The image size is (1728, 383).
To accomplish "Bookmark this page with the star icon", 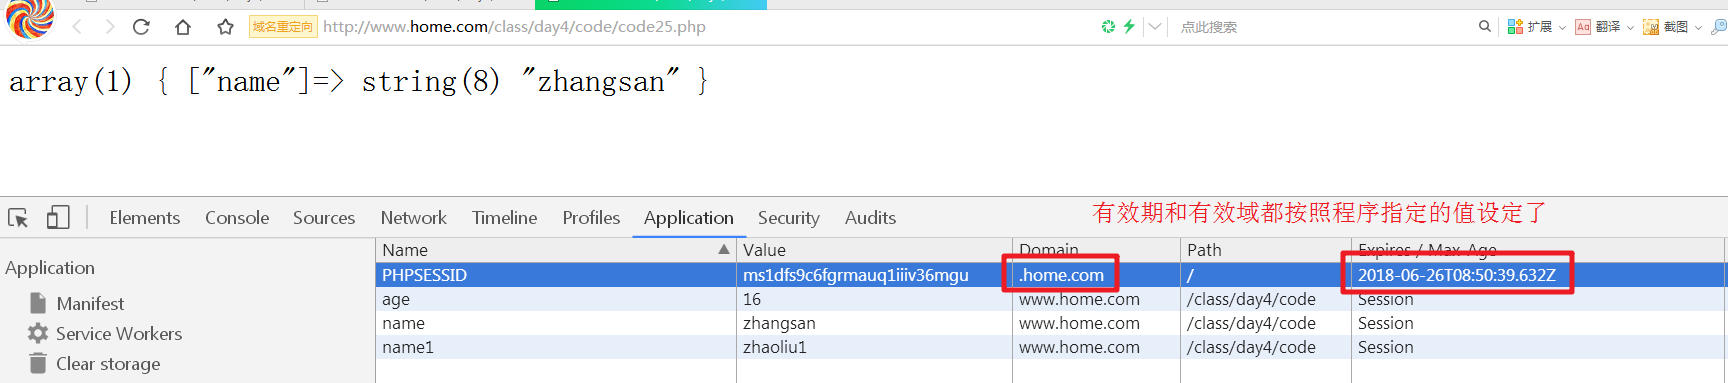I will [226, 27].
